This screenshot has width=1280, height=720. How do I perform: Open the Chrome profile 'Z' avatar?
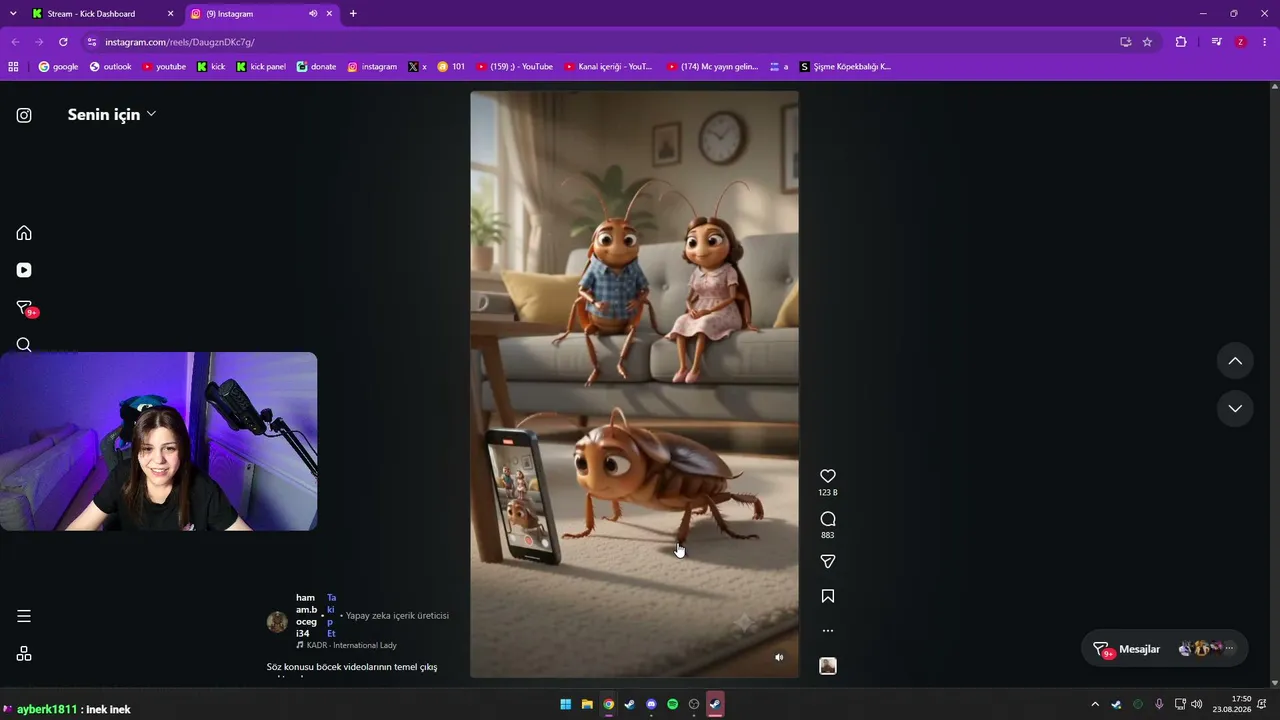tap(1241, 42)
